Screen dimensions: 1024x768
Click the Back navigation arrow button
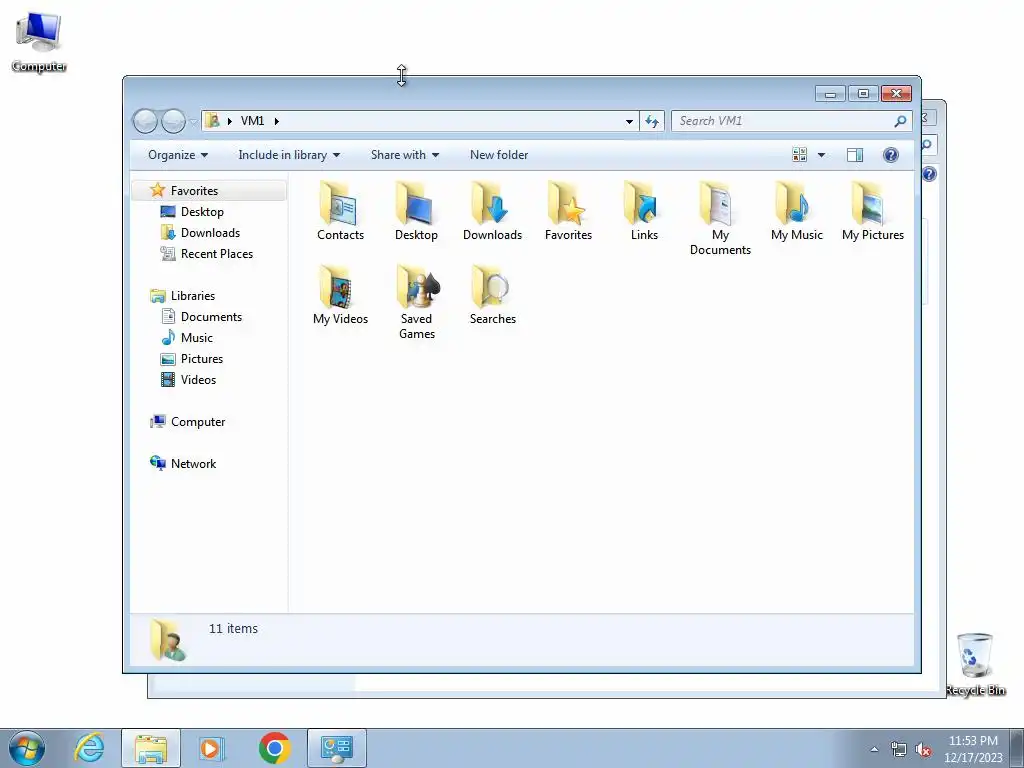click(145, 121)
